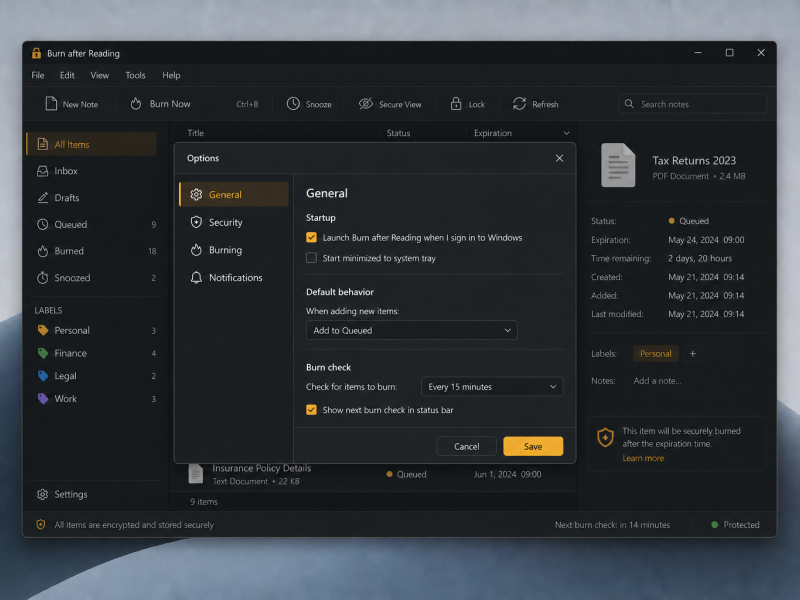Click the Add a note field
The image size is (800, 600).
(x=657, y=381)
